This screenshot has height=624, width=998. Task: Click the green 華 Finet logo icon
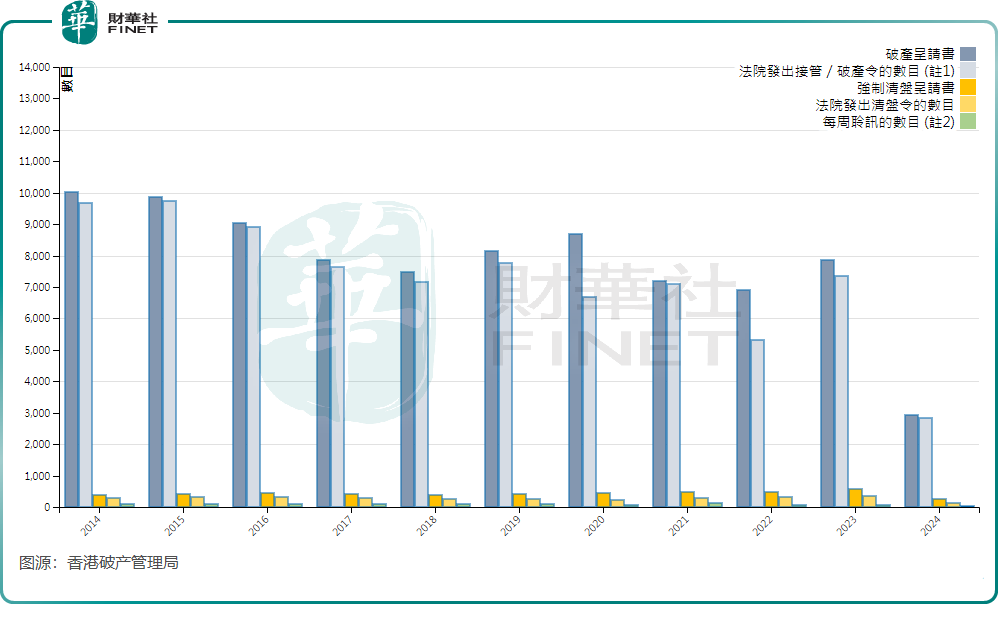click(79, 23)
